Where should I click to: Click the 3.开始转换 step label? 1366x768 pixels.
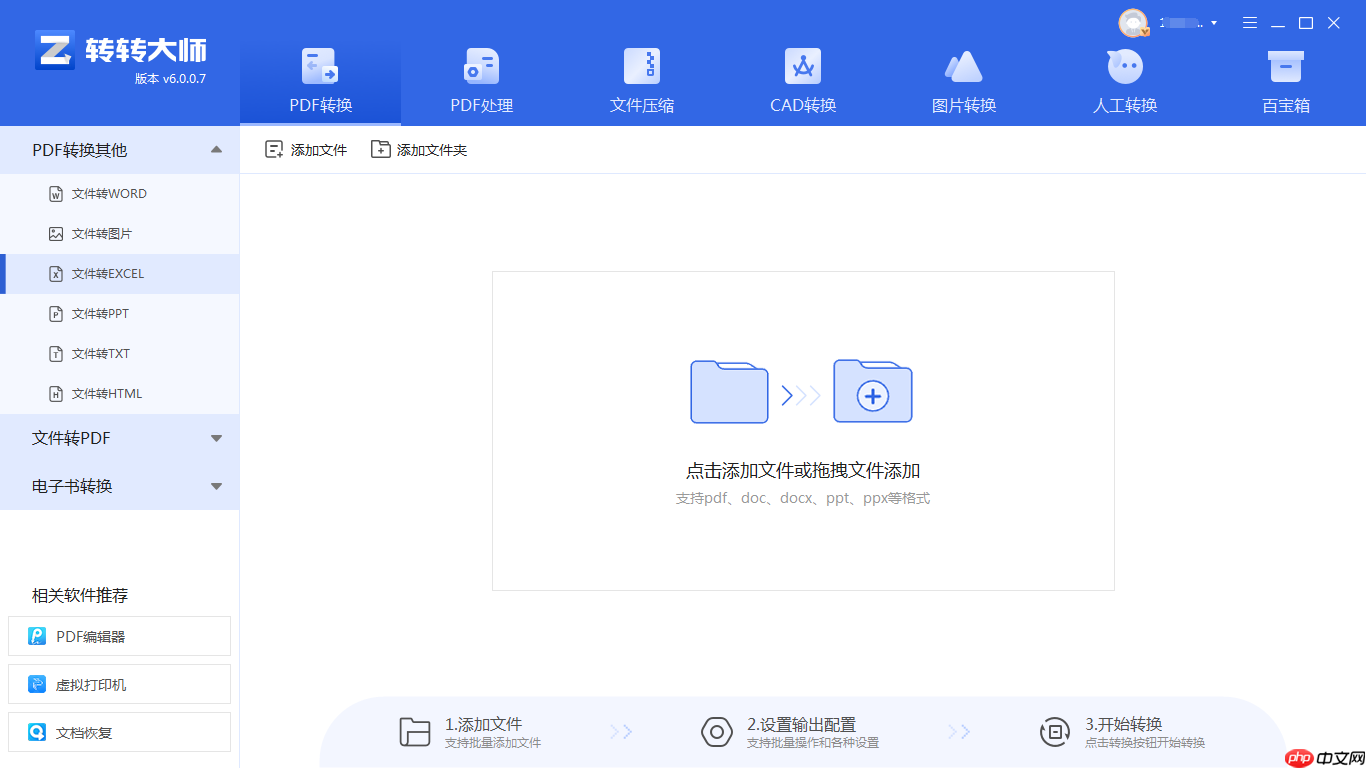tap(1124, 724)
